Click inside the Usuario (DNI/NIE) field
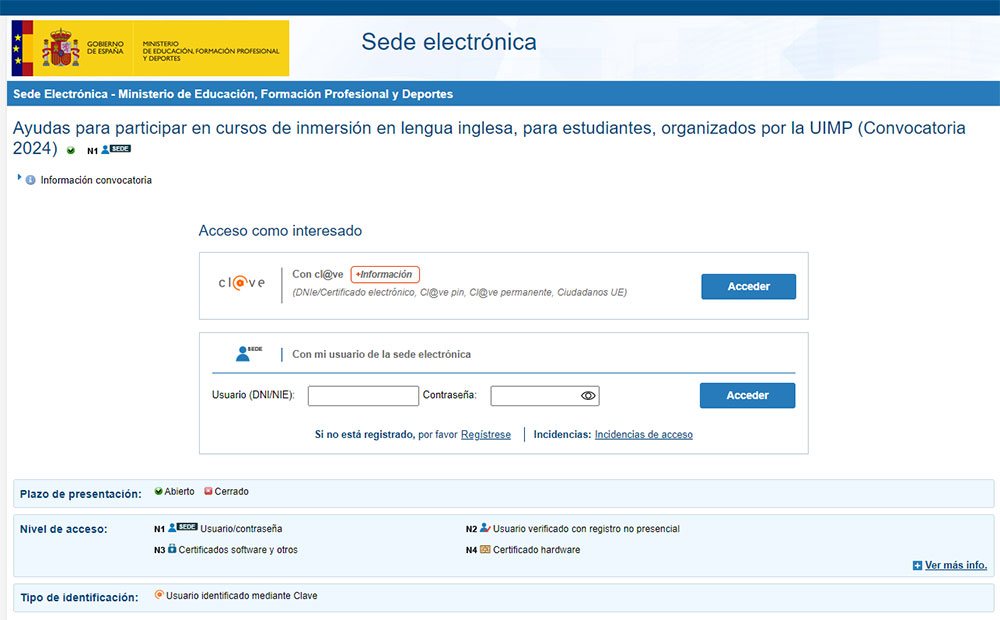Image resolution: width=1000 pixels, height=620 pixels. 363,395
